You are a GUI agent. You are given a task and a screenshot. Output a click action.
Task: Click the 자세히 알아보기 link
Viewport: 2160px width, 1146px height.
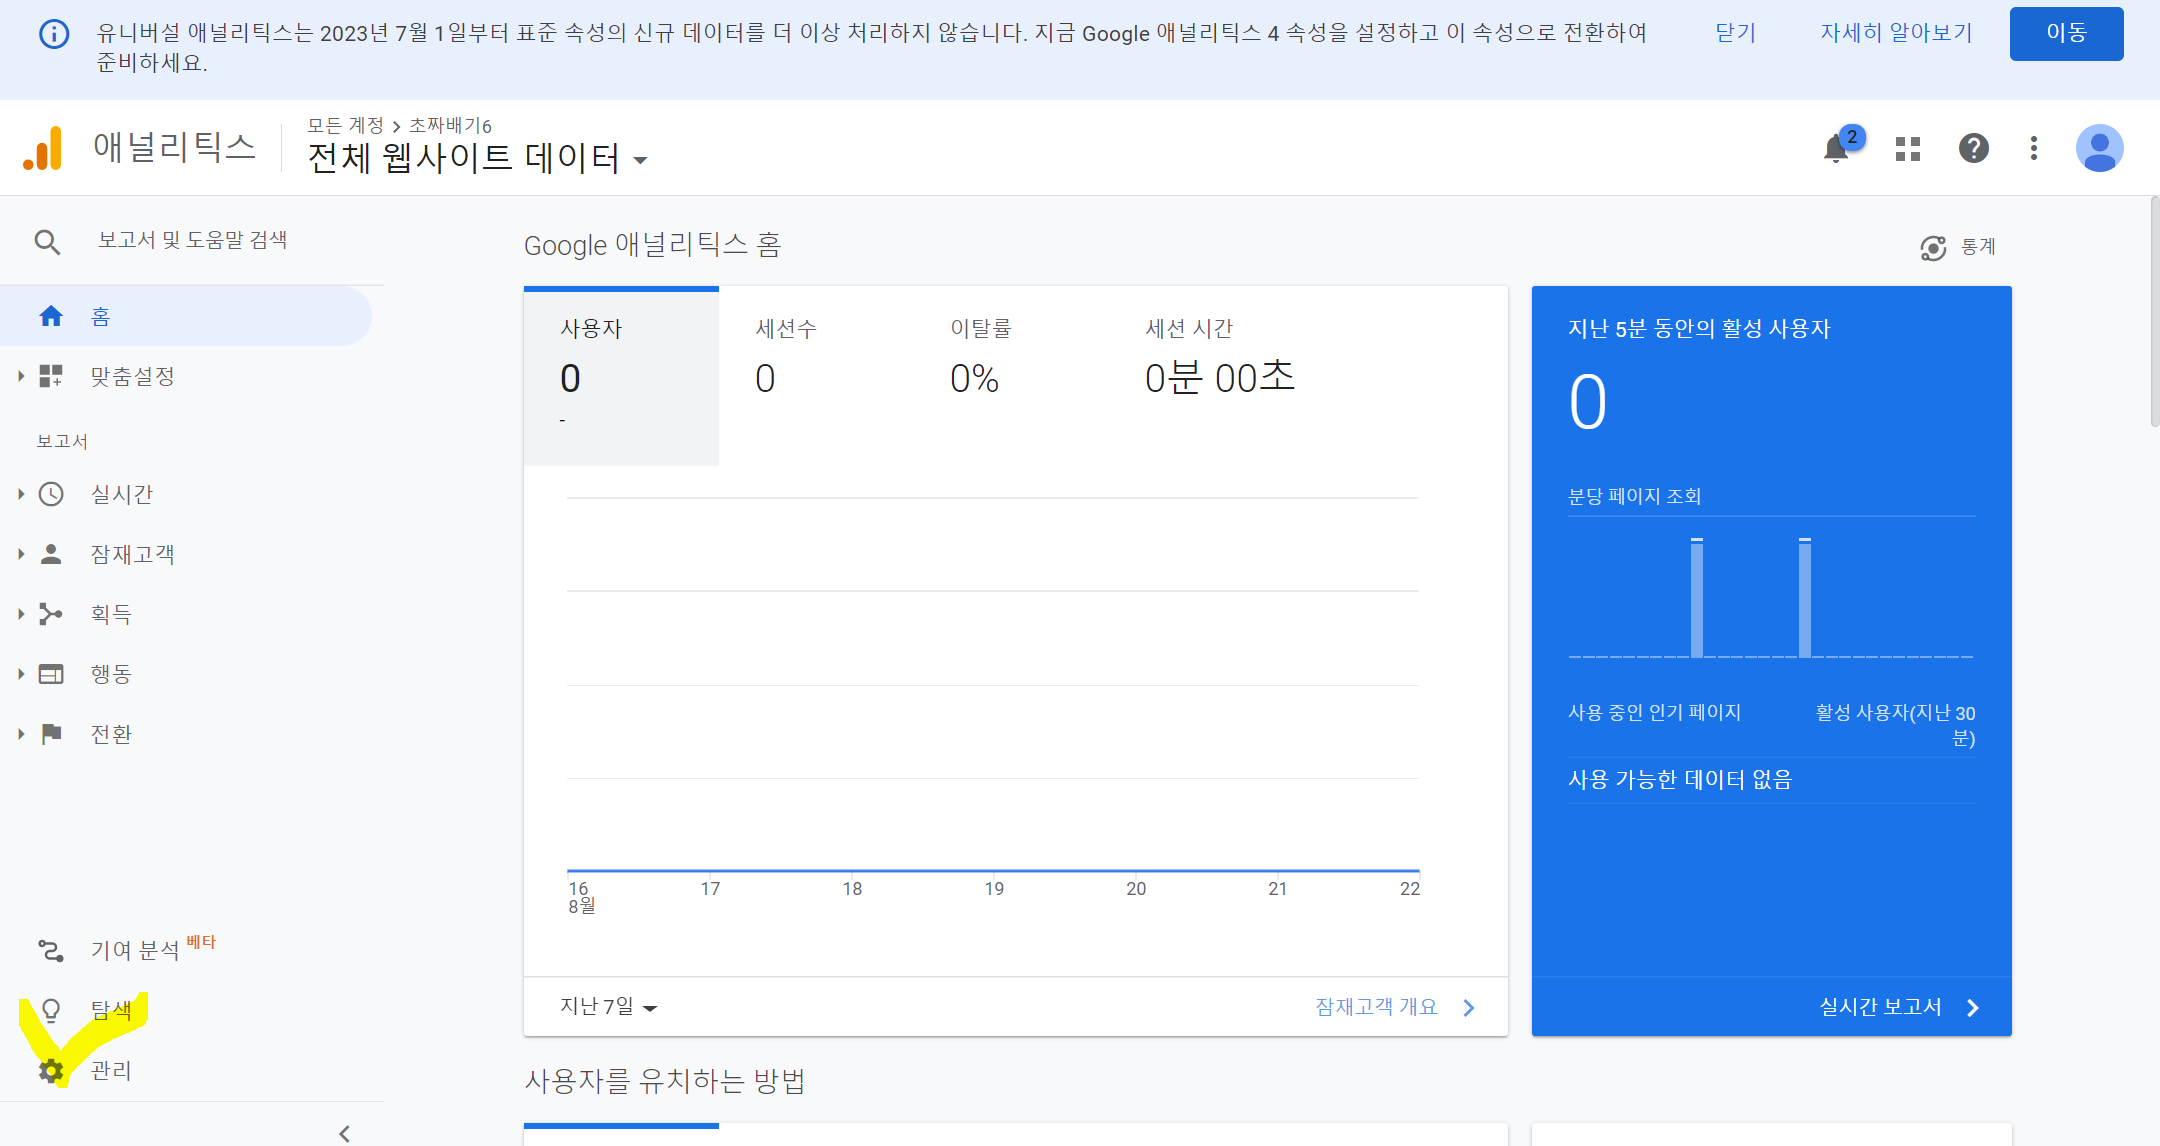pyautogui.click(x=1896, y=33)
